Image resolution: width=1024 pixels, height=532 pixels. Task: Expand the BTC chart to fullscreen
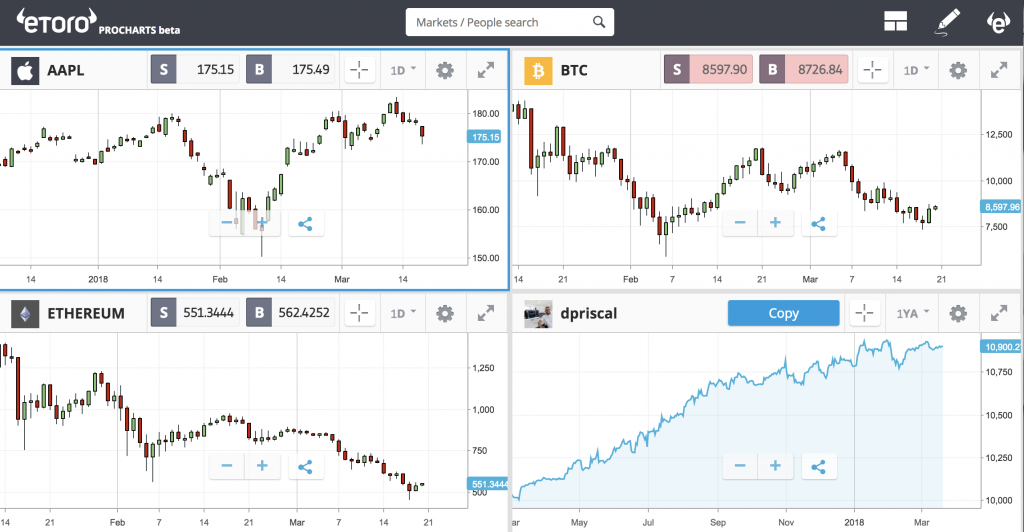[999, 70]
